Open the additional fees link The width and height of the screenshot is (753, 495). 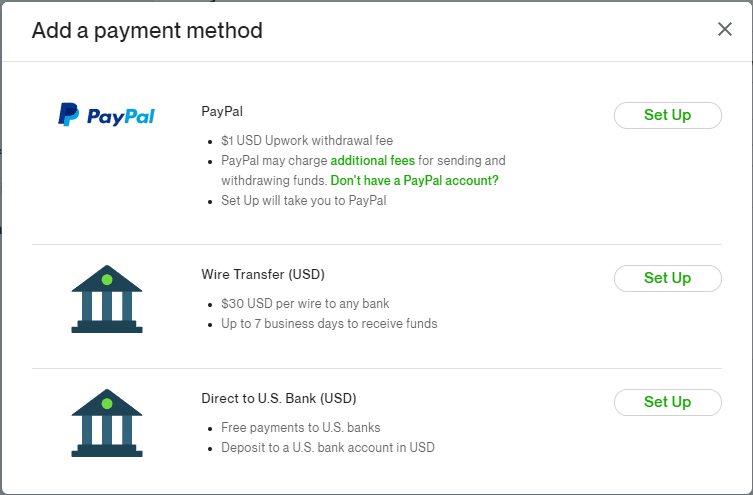click(x=372, y=160)
